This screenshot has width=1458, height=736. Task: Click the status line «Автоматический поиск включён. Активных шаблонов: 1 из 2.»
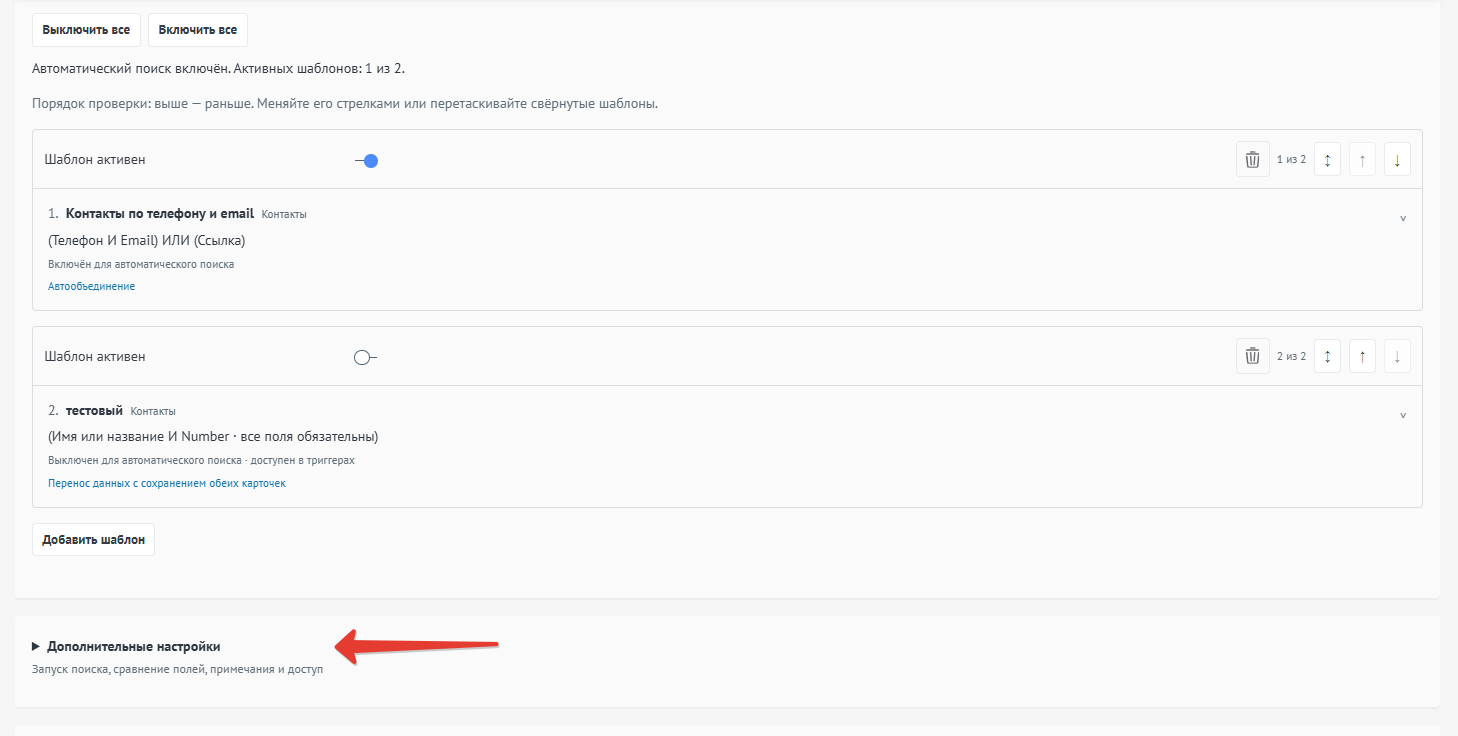[x=218, y=69]
